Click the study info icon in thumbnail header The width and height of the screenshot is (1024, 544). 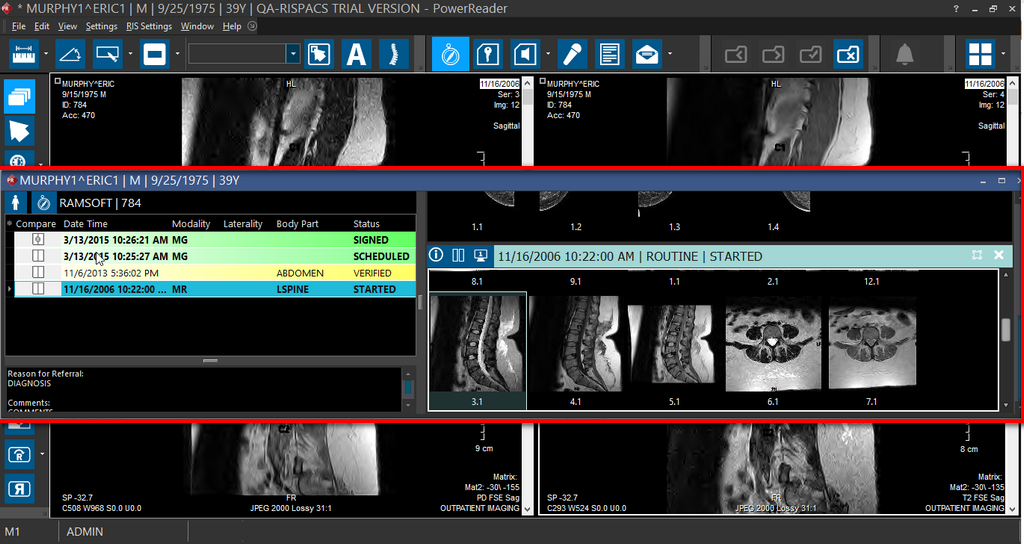(437, 256)
